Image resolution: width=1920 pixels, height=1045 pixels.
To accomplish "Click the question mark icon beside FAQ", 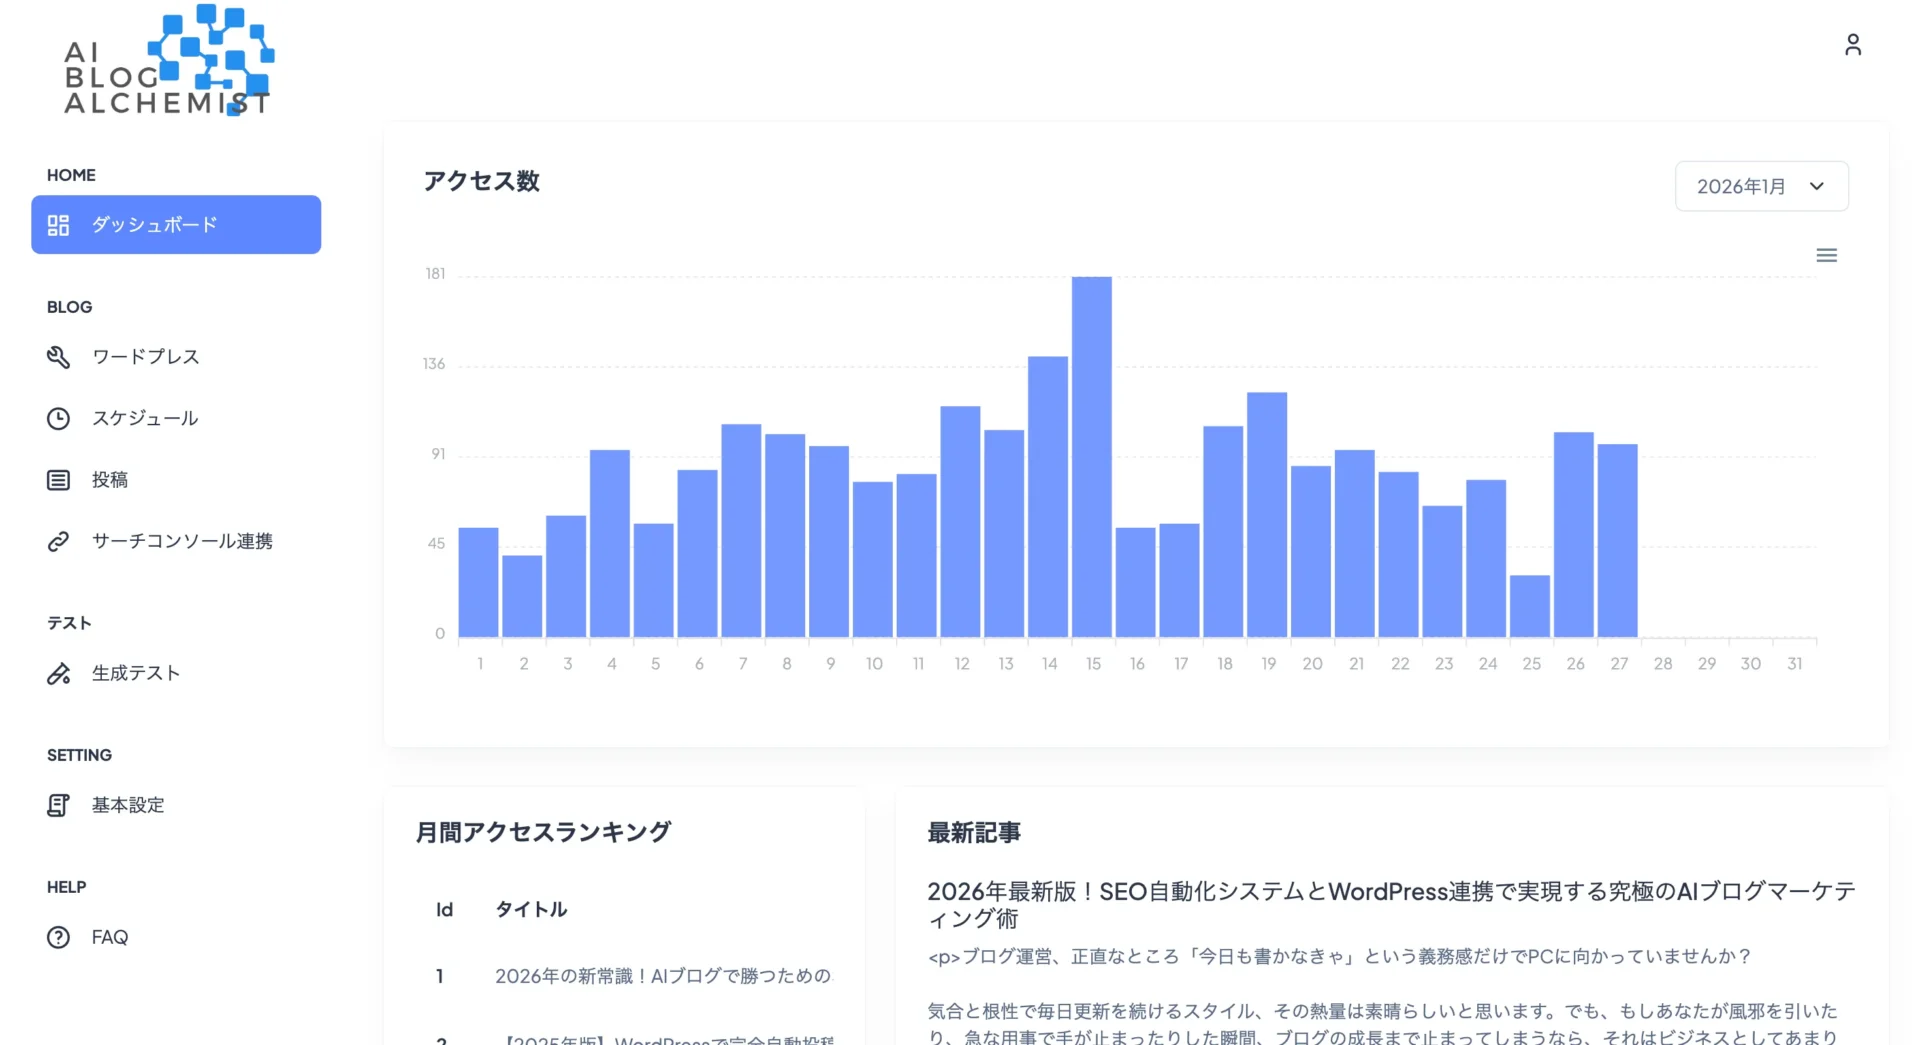I will pos(58,937).
